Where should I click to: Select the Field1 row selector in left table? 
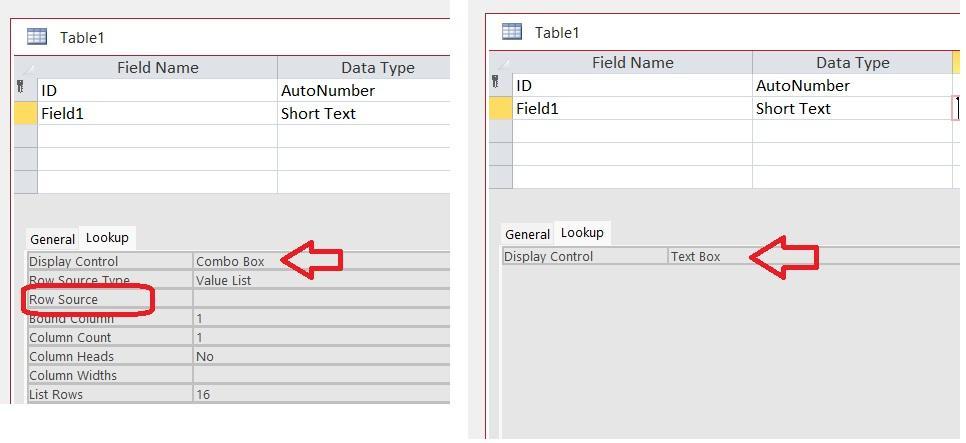coord(25,113)
